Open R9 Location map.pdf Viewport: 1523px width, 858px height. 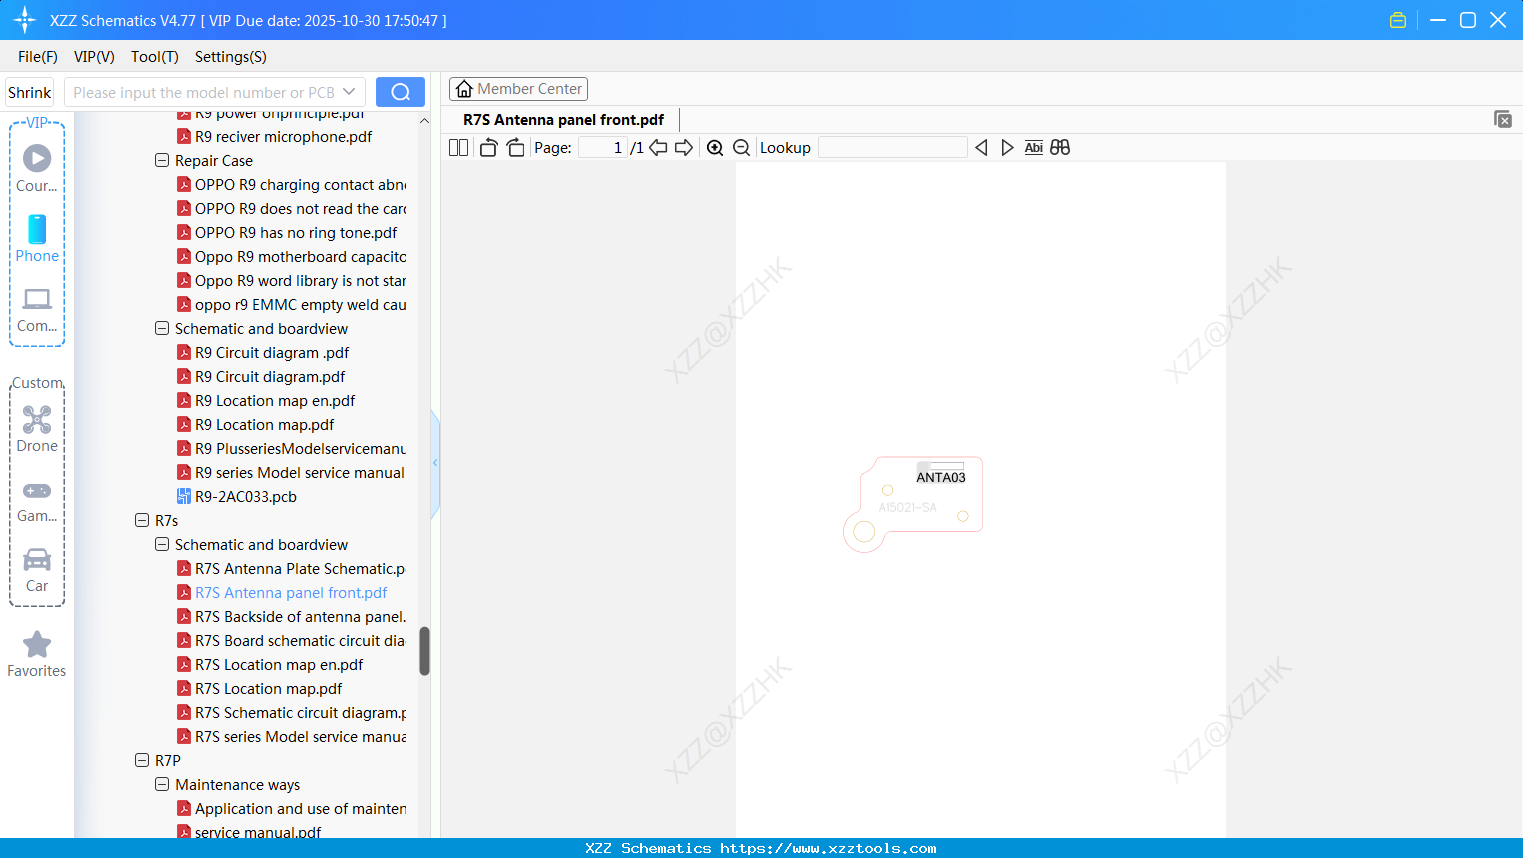pos(264,425)
